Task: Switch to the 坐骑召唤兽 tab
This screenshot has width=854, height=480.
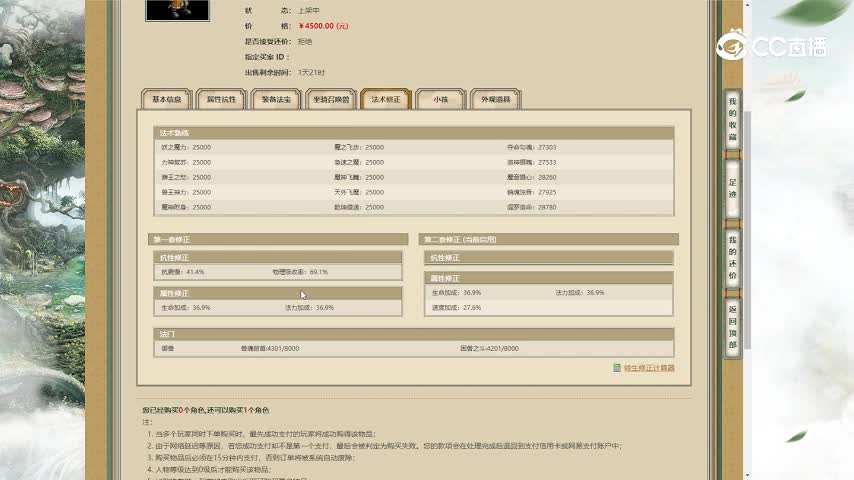Action: (x=331, y=99)
